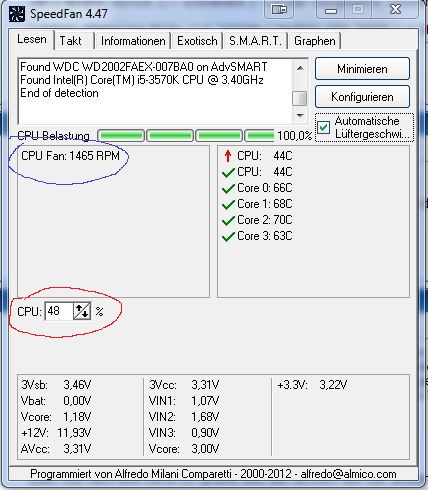Click the log line mentioning Intel Core i5-3570K

tap(142, 80)
